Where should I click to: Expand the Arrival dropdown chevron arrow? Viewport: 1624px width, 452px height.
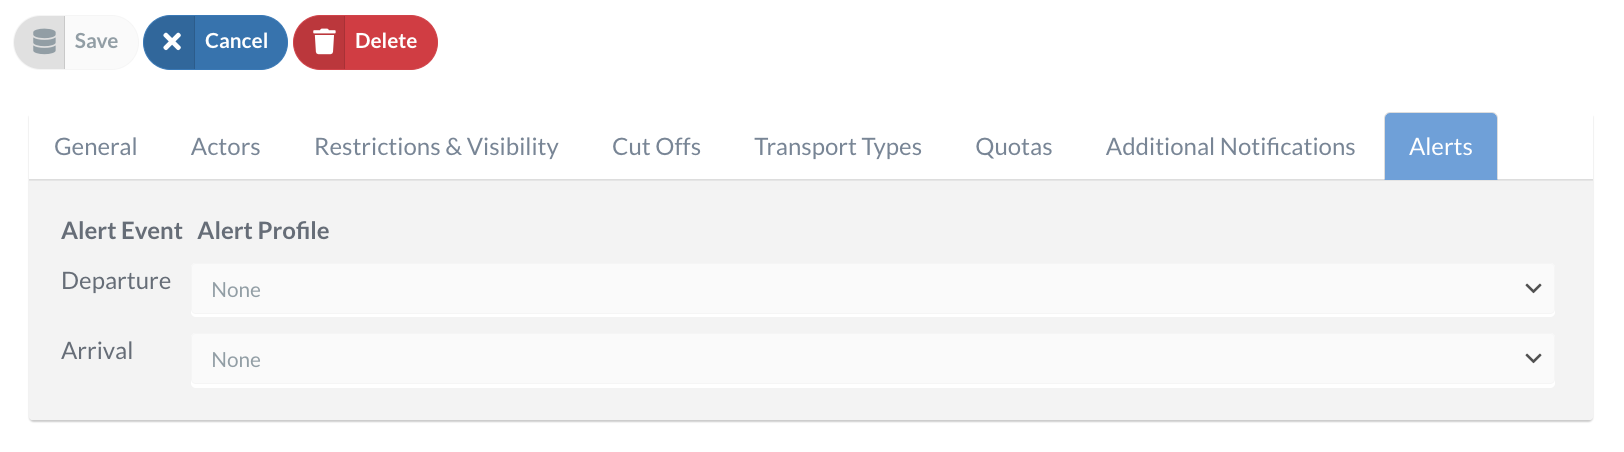(1532, 359)
